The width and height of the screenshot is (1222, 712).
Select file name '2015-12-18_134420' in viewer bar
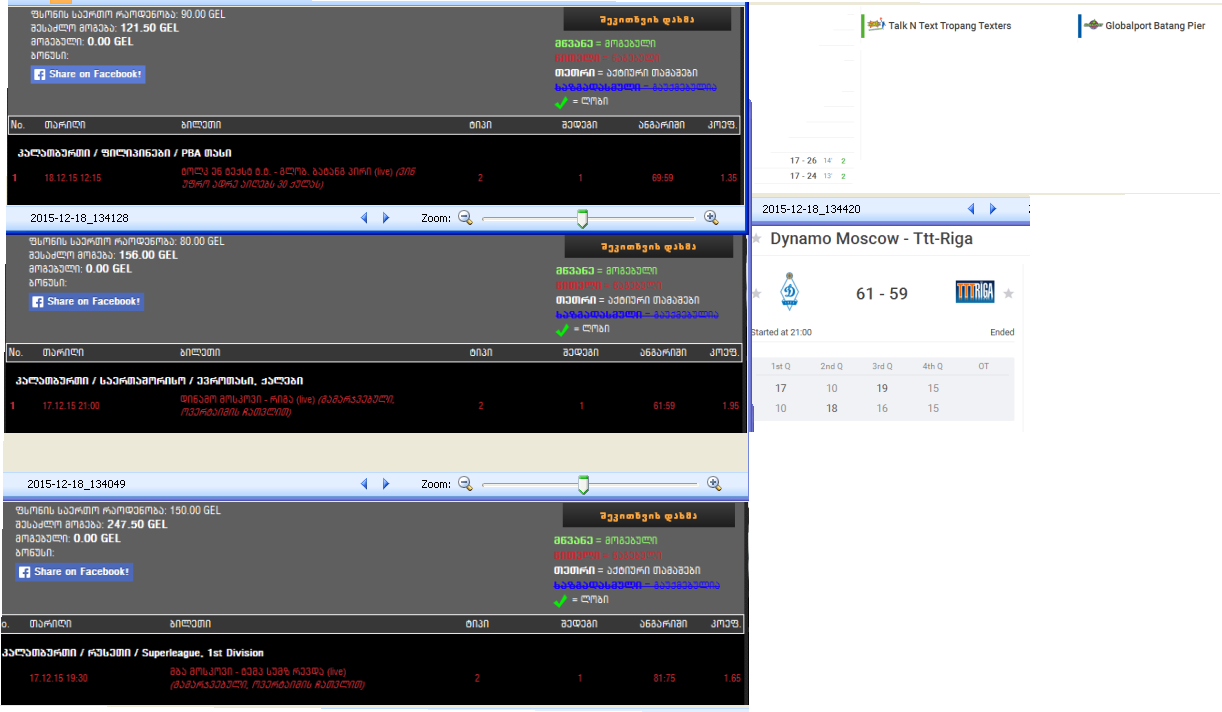[x=811, y=209]
